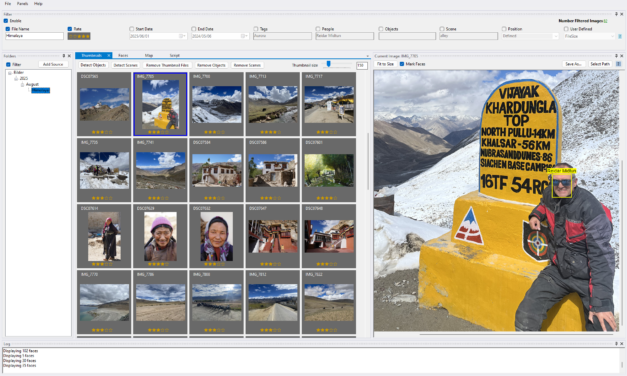
Task: Pin the Log panel with the pushpin icon
Action: (x=616, y=344)
